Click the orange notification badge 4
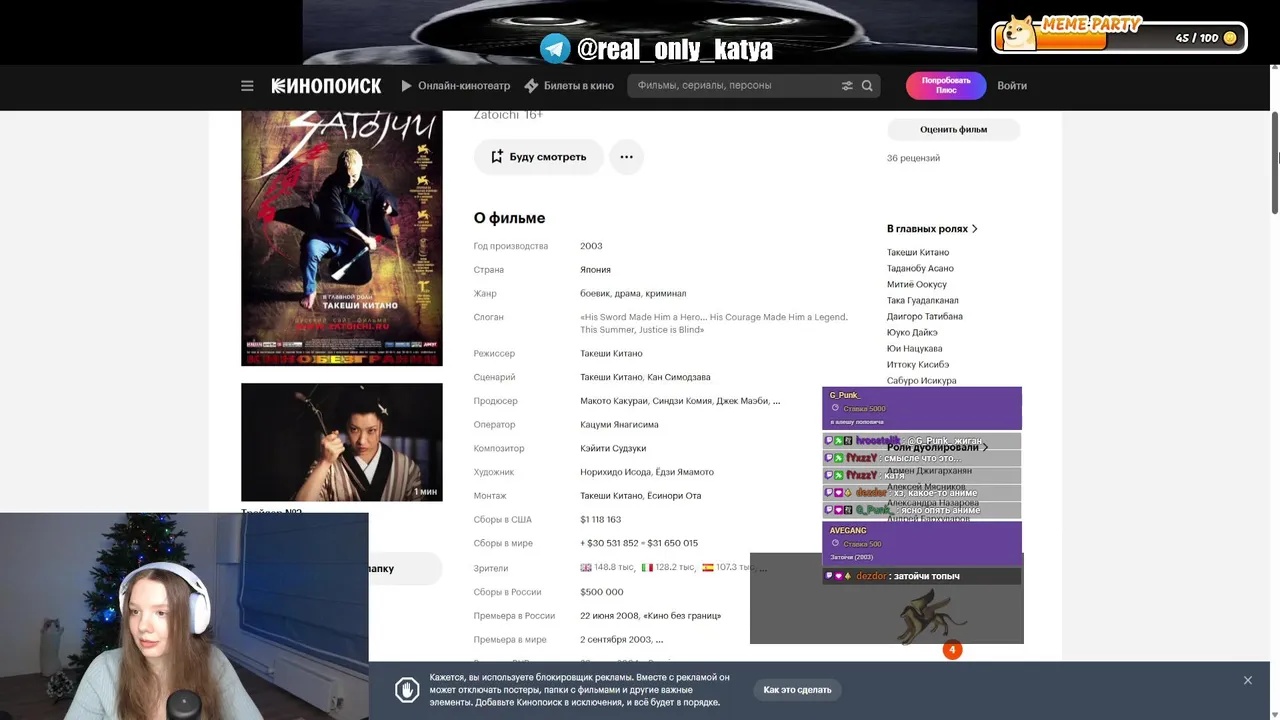 952,650
